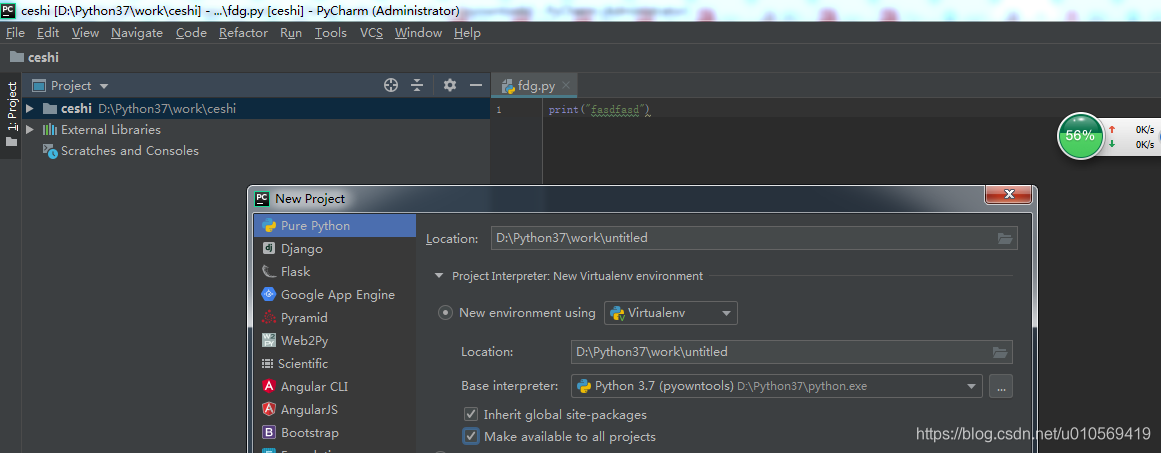Select Flask project type

click(x=335, y=272)
